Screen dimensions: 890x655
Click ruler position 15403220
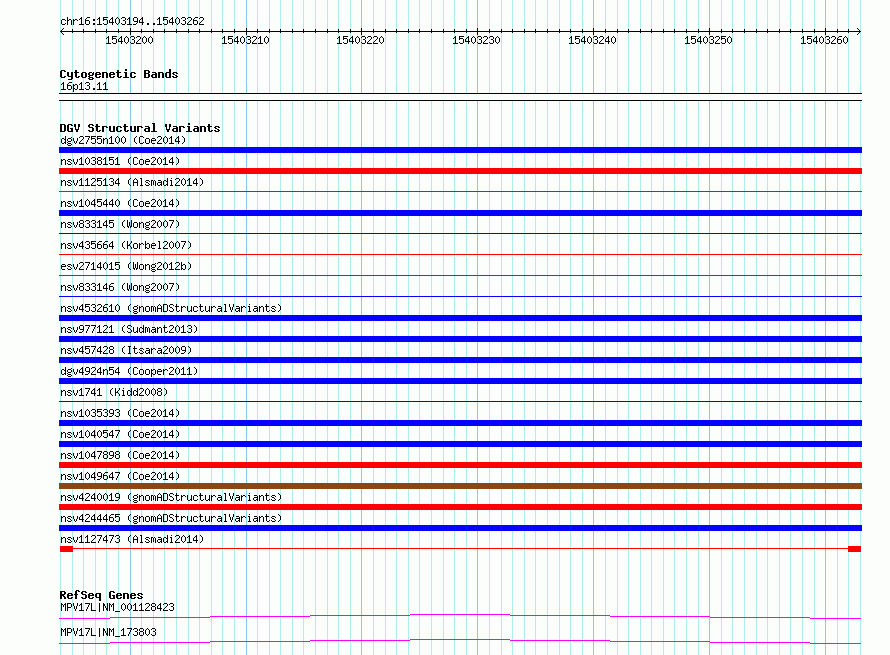[x=360, y=40]
